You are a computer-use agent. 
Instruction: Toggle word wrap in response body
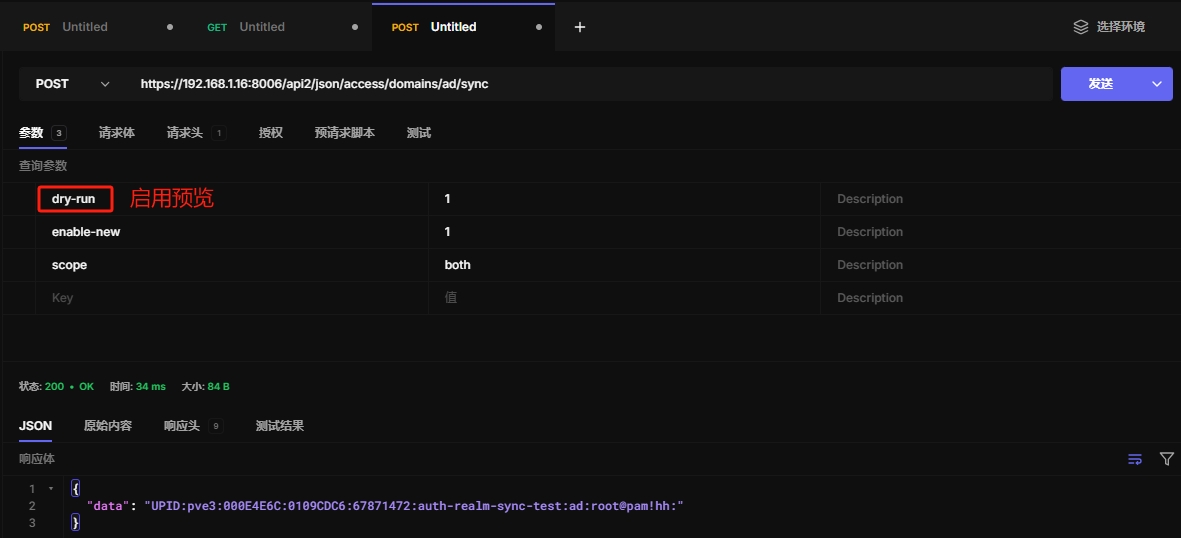point(1135,459)
